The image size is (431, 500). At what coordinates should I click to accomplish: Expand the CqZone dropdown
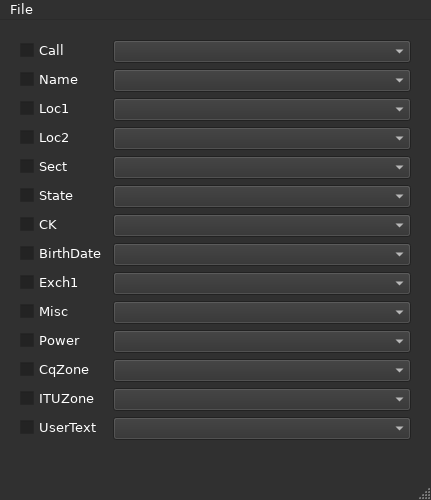[x=262, y=370]
